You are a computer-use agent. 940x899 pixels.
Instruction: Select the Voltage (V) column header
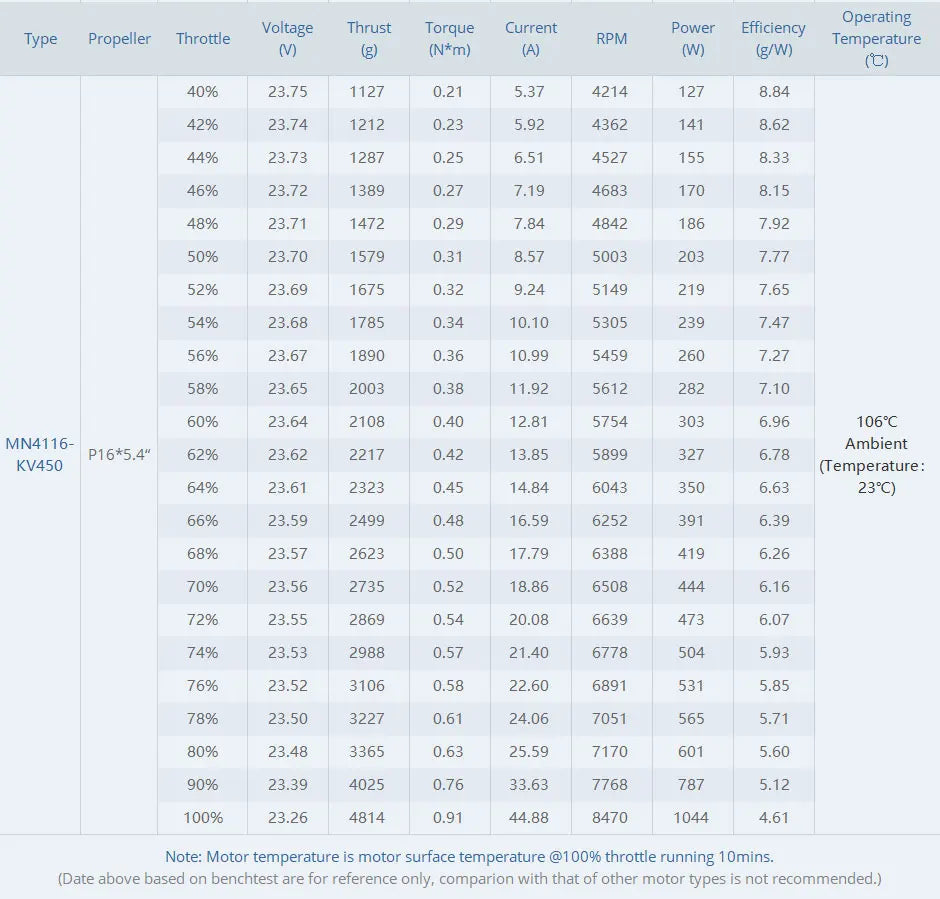click(287, 39)
